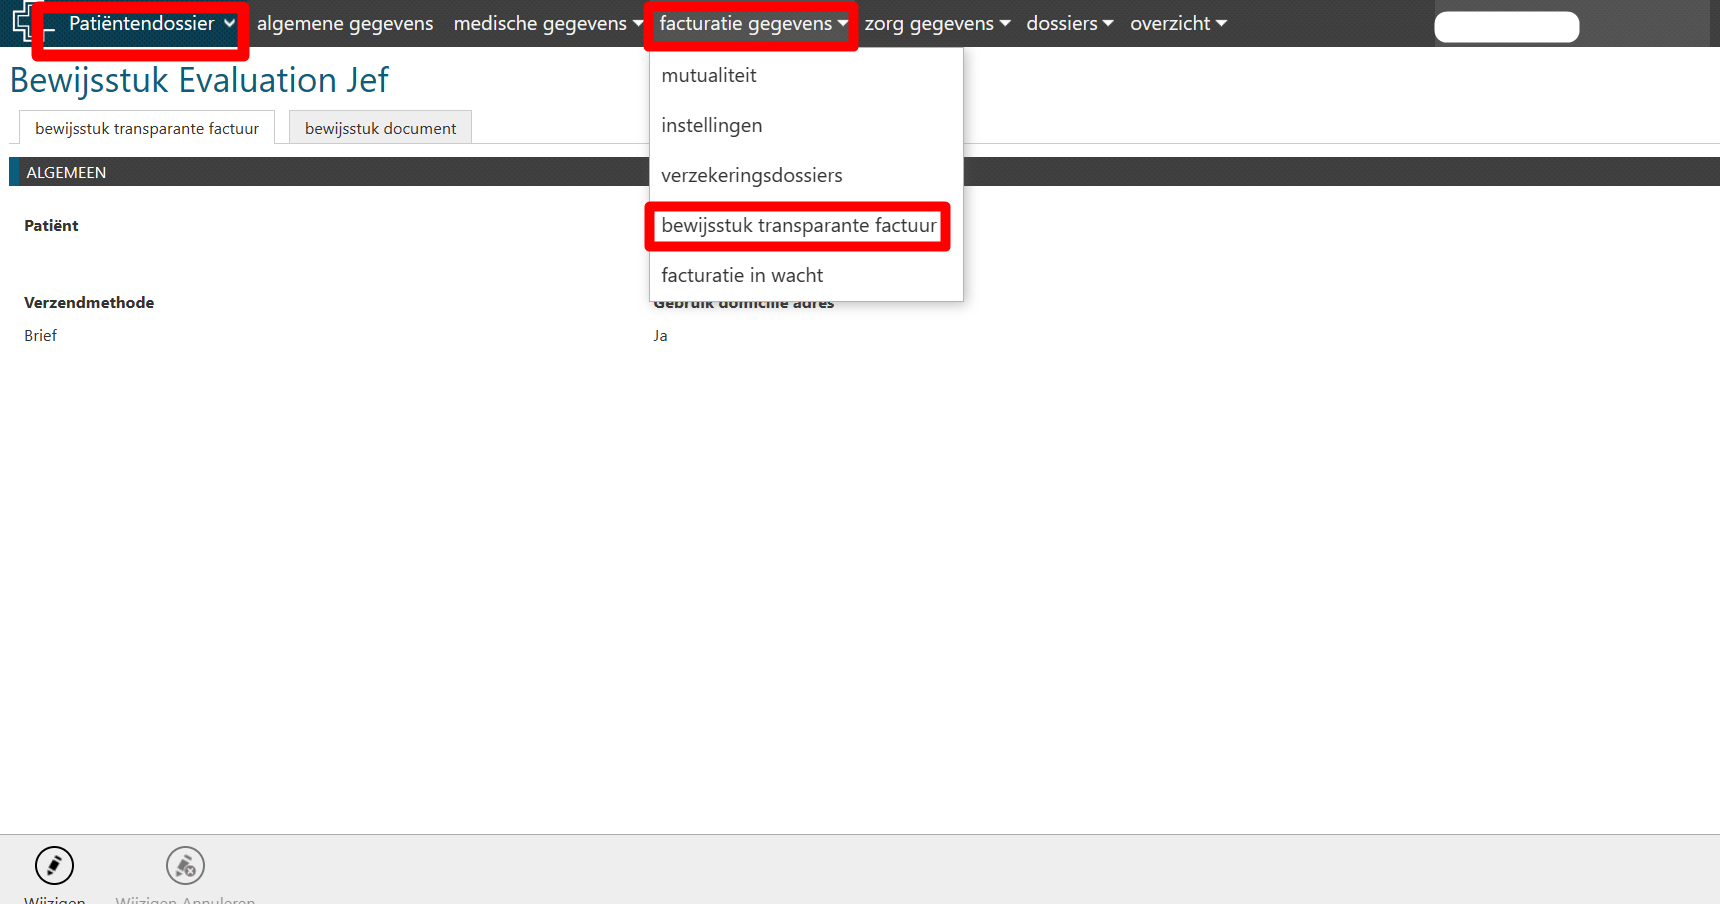Click the Patiënt label
The image size is (1720, 904).
pos(51,226)
